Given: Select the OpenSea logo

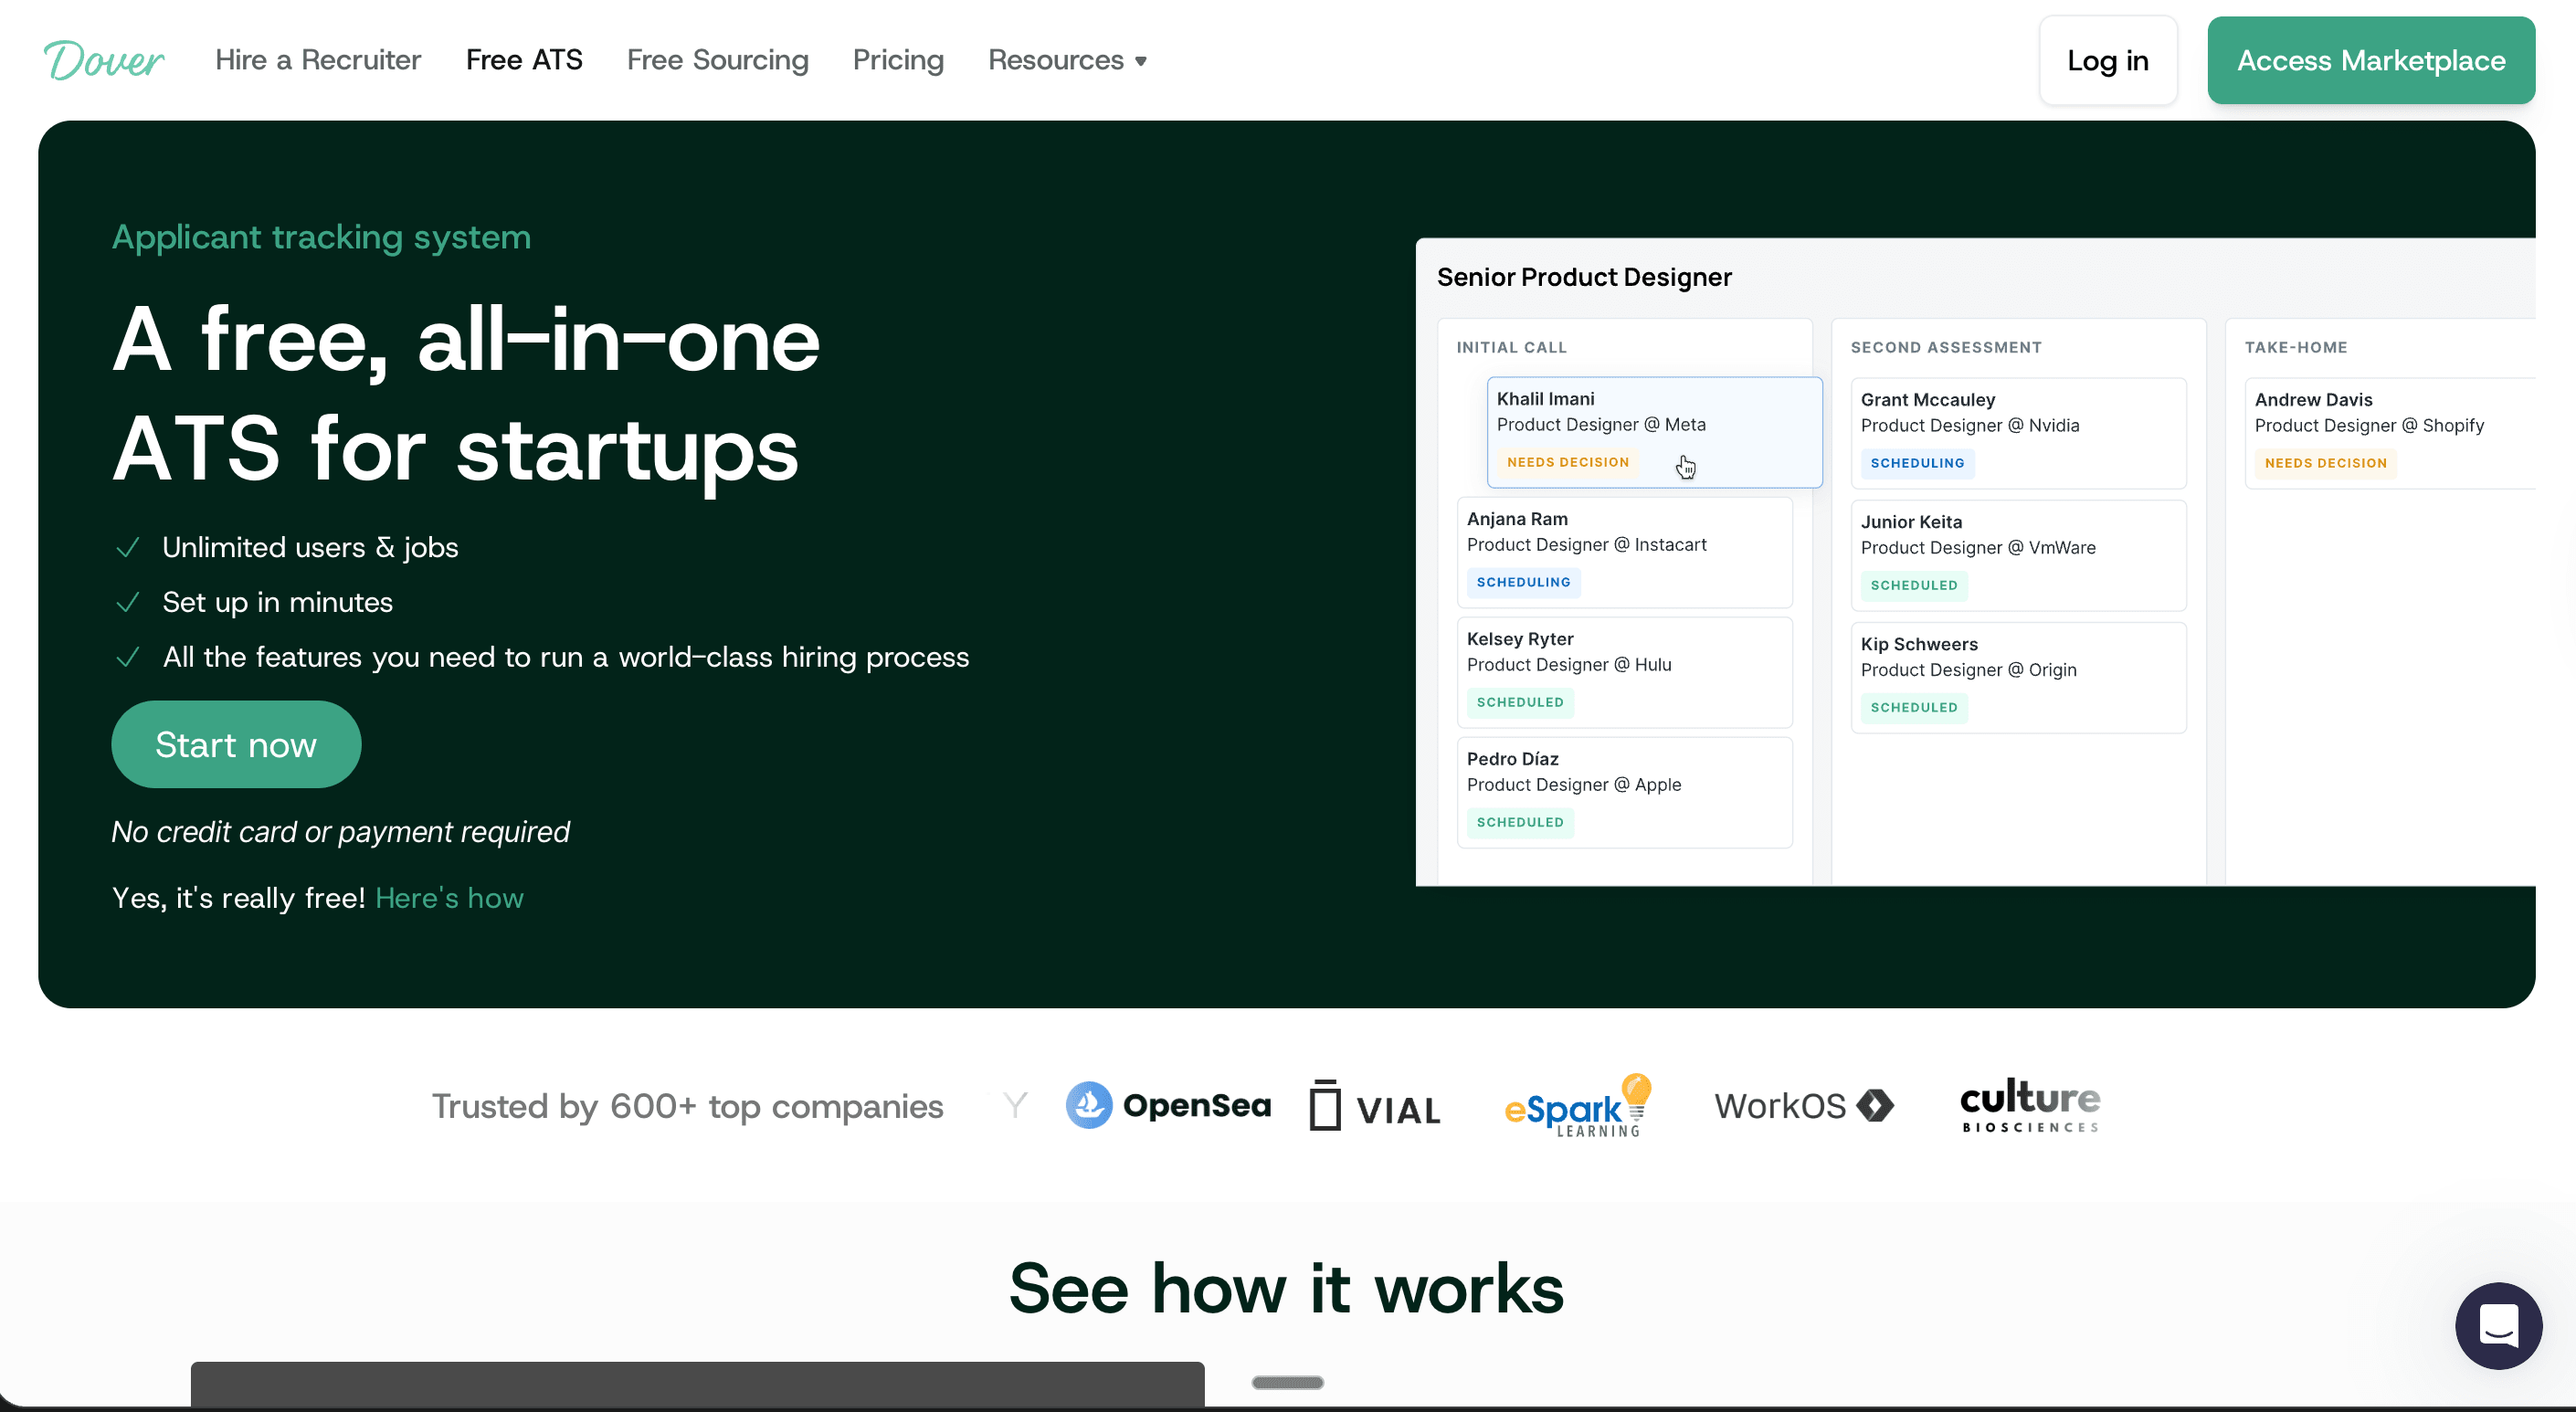Looking at the screenshot, I should tap(1168, 1106).
